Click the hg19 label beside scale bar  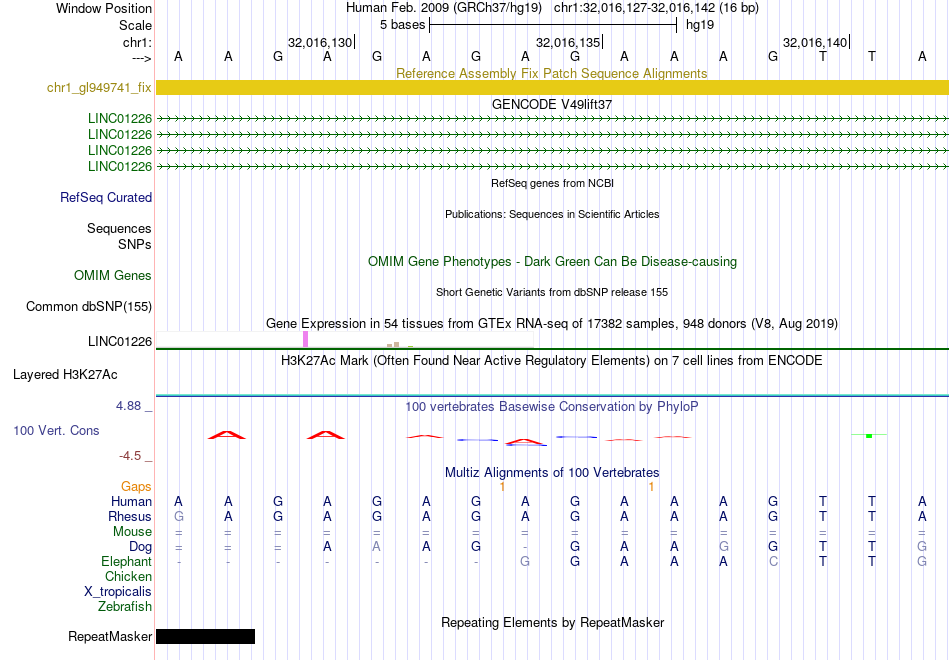pyautogui.click(x=700, y=25)
